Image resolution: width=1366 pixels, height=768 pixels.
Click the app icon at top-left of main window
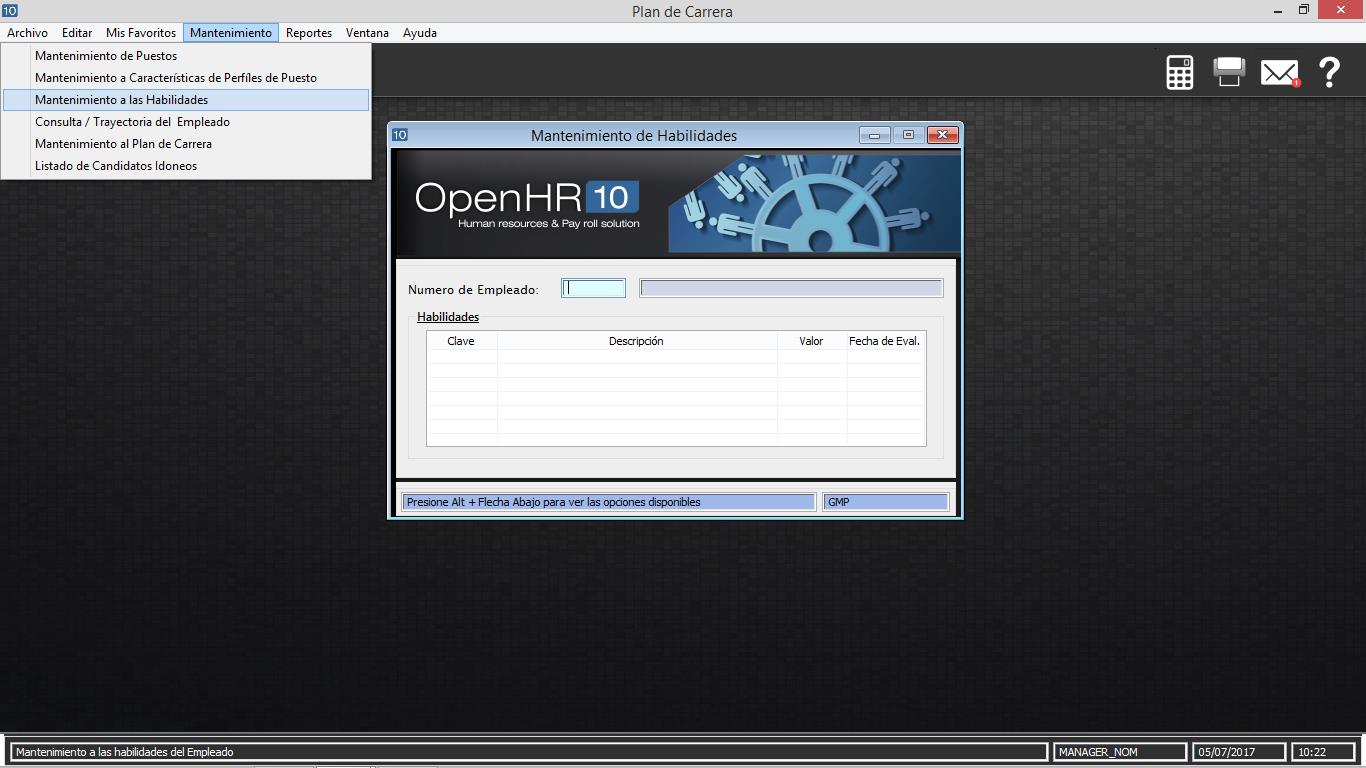pos(9,11)
